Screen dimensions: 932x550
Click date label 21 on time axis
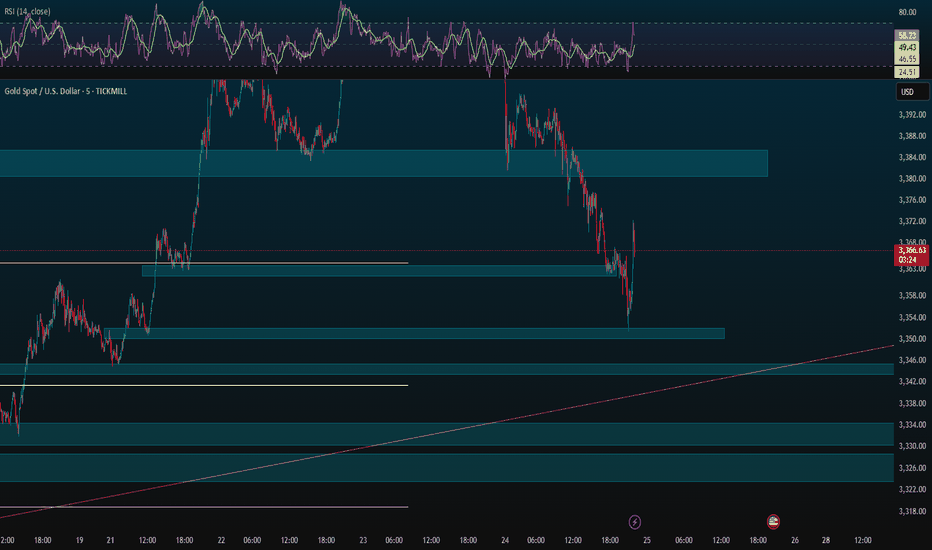click(x=111, y=540)
